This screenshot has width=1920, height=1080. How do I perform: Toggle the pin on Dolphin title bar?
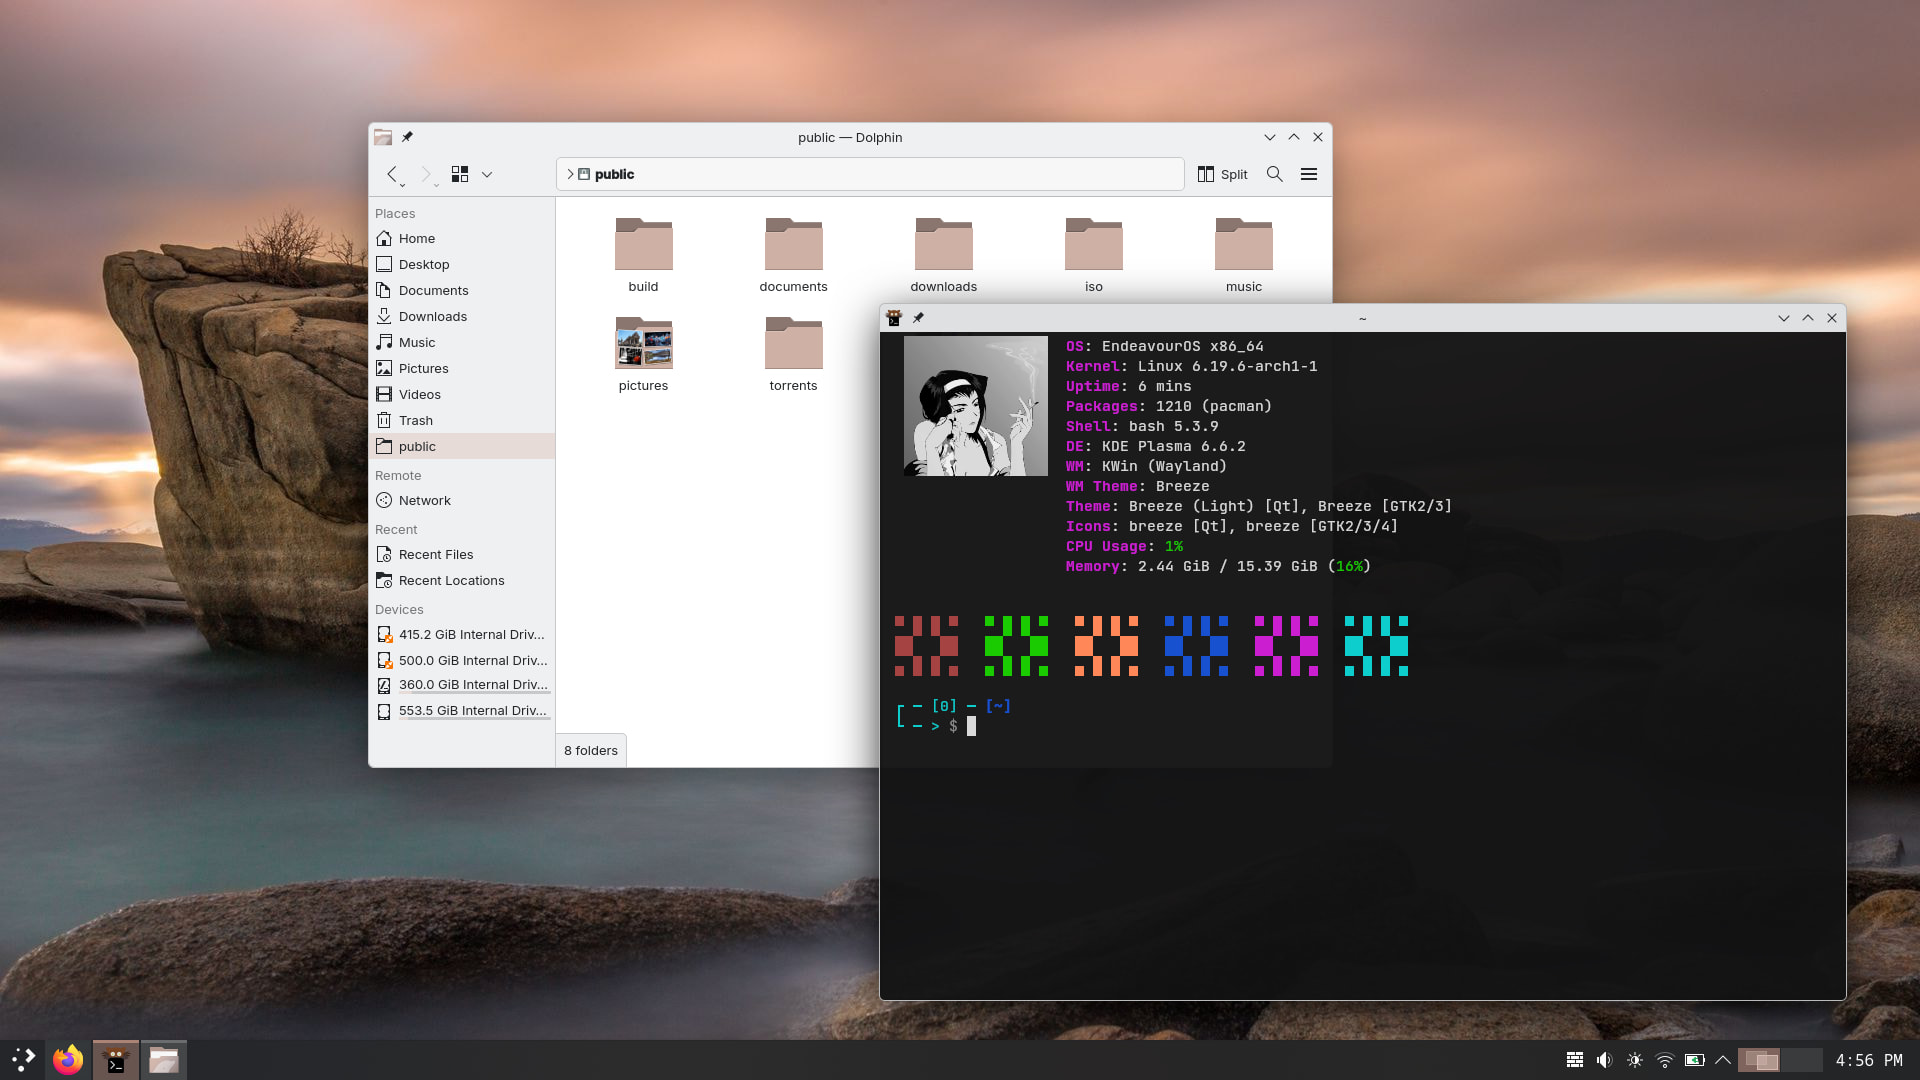click(407, 137)
